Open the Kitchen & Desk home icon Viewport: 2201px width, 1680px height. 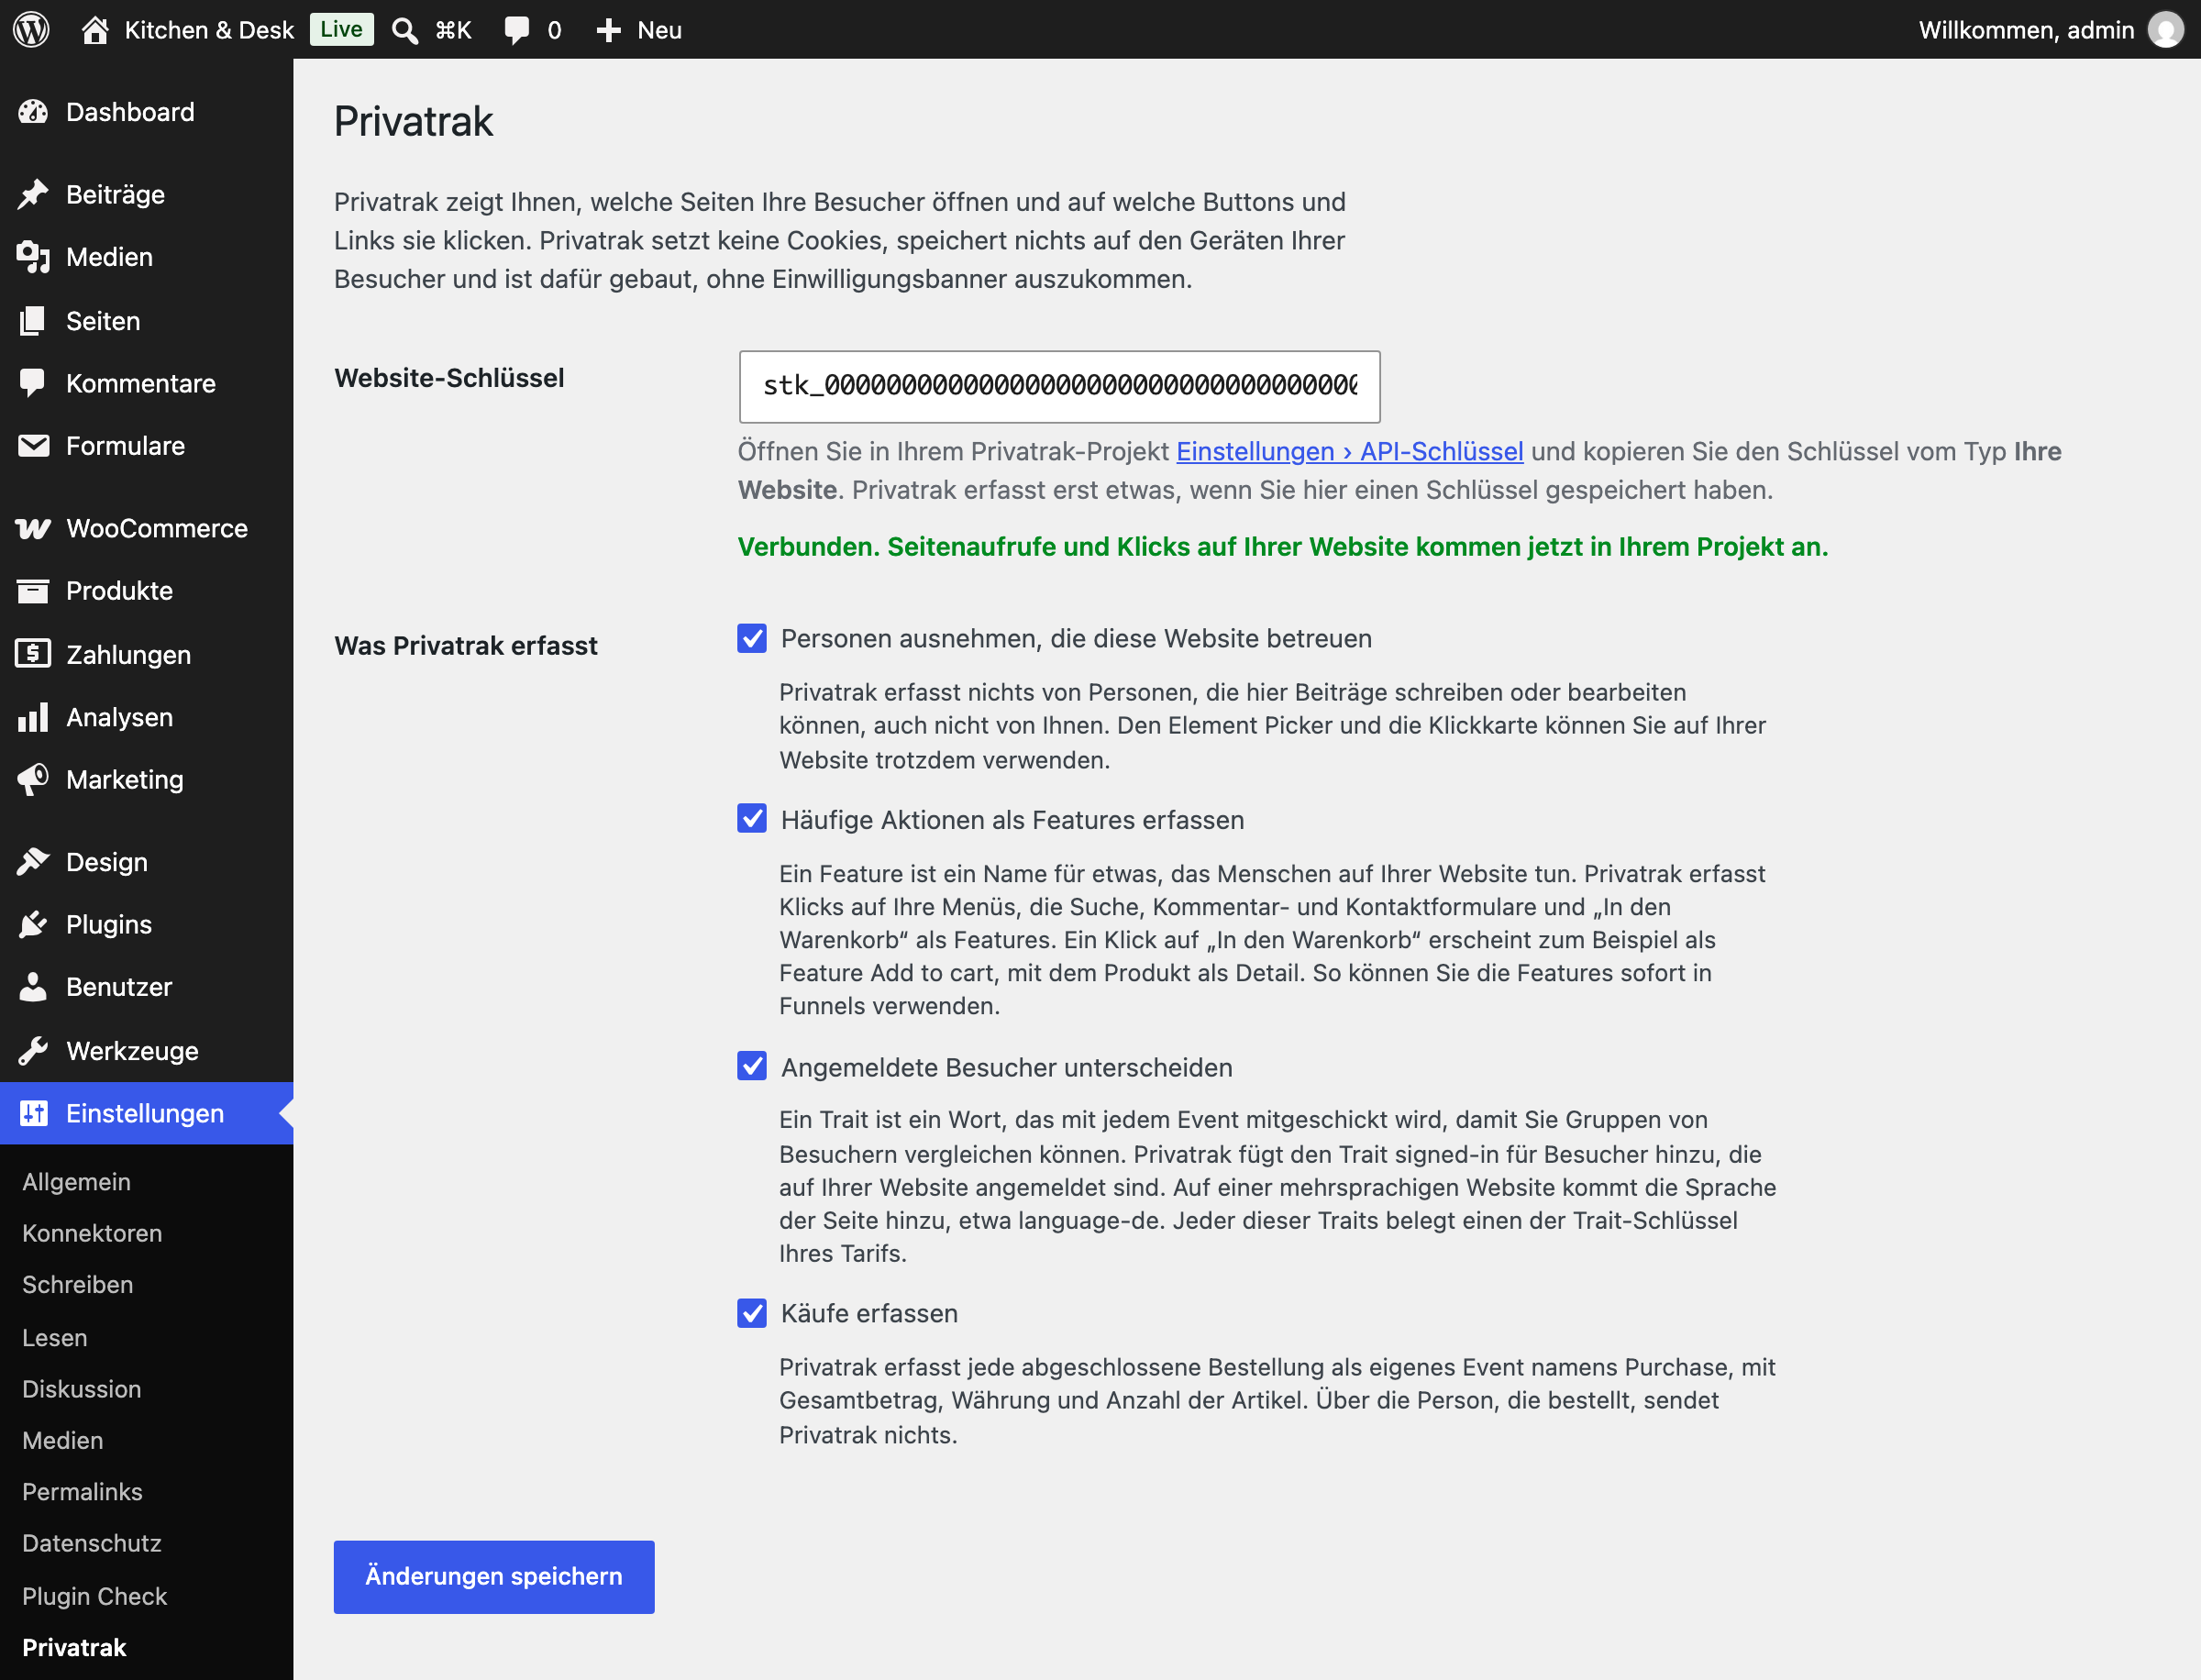click(x=95, y=29)
